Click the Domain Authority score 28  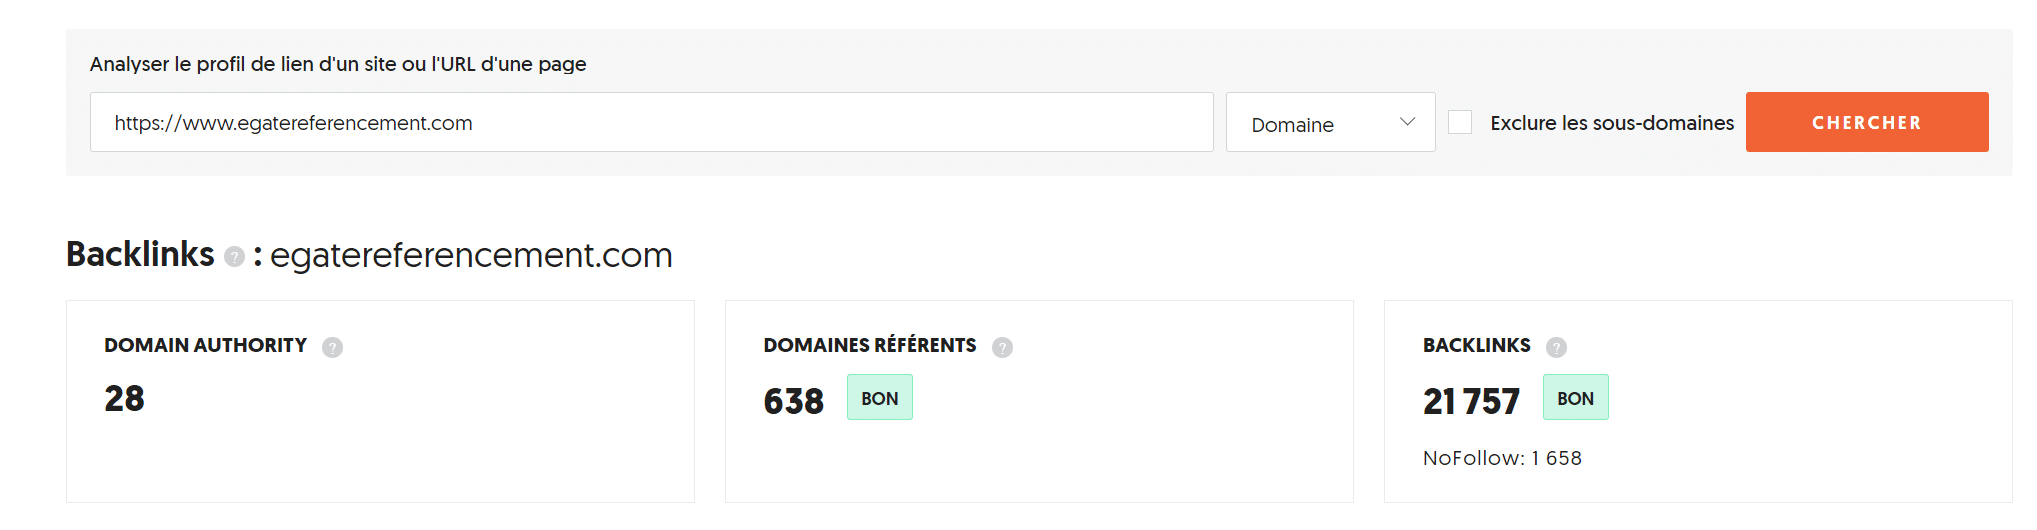tap(124, 398)
